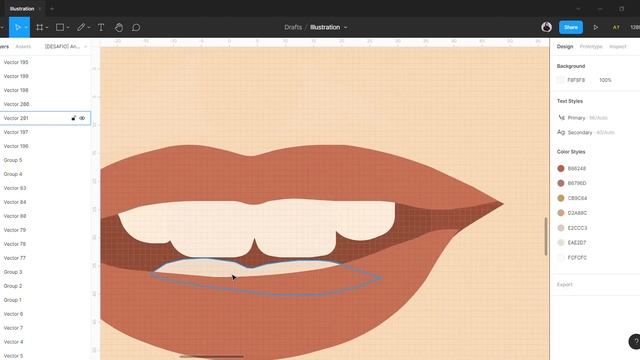Open the Drafts breadcrumb link

293,27
